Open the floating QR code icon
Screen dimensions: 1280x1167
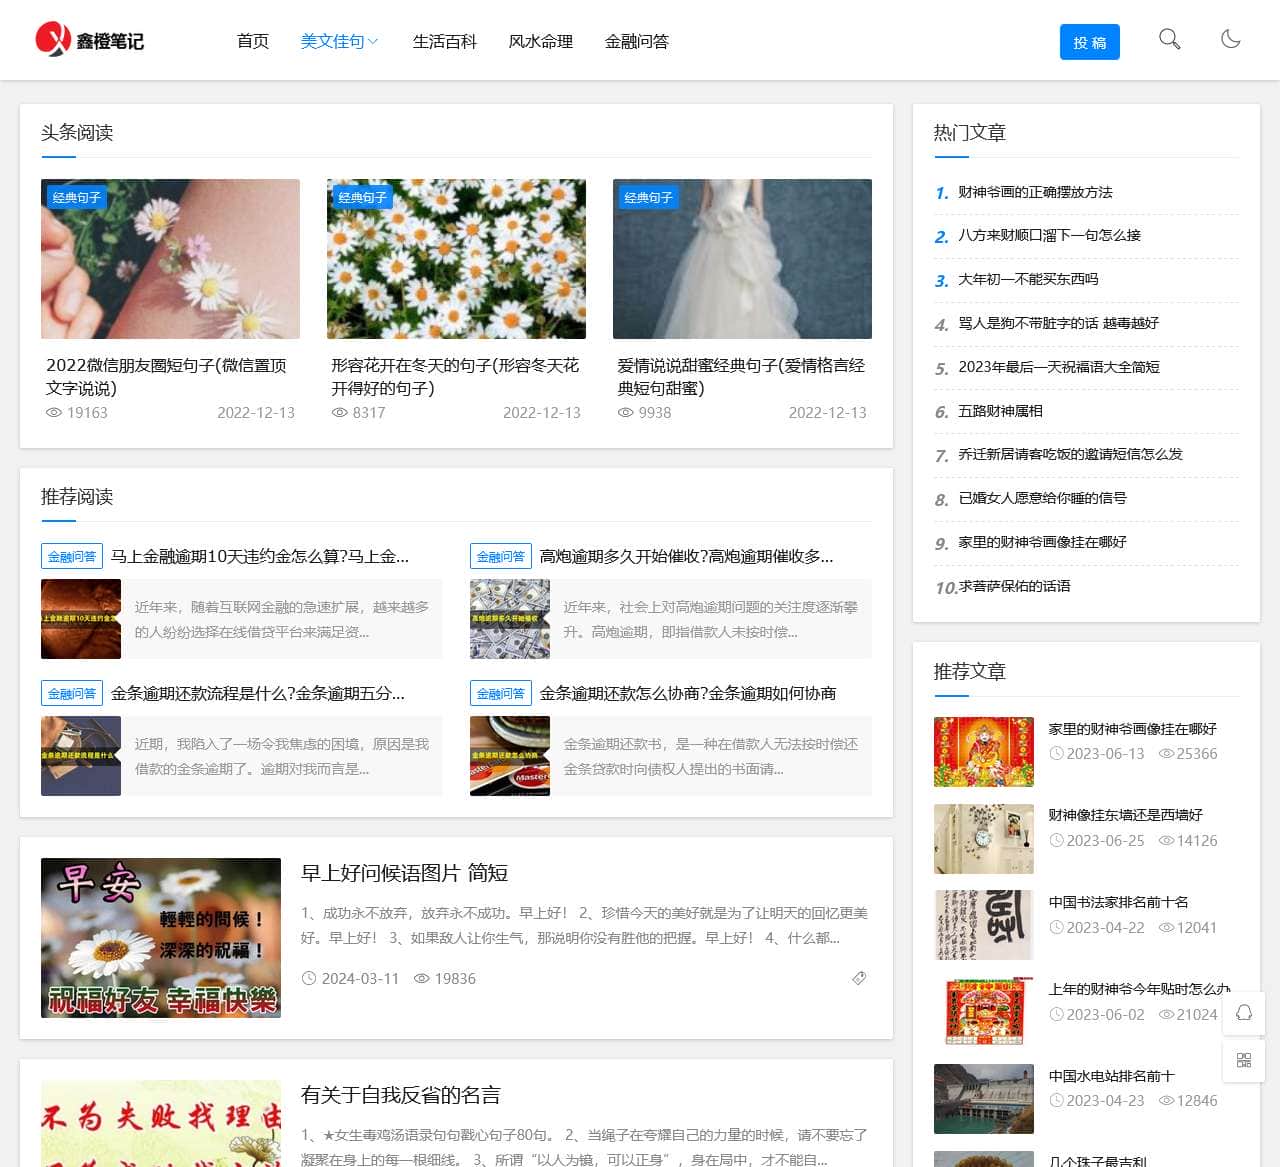(1244, 1060)
